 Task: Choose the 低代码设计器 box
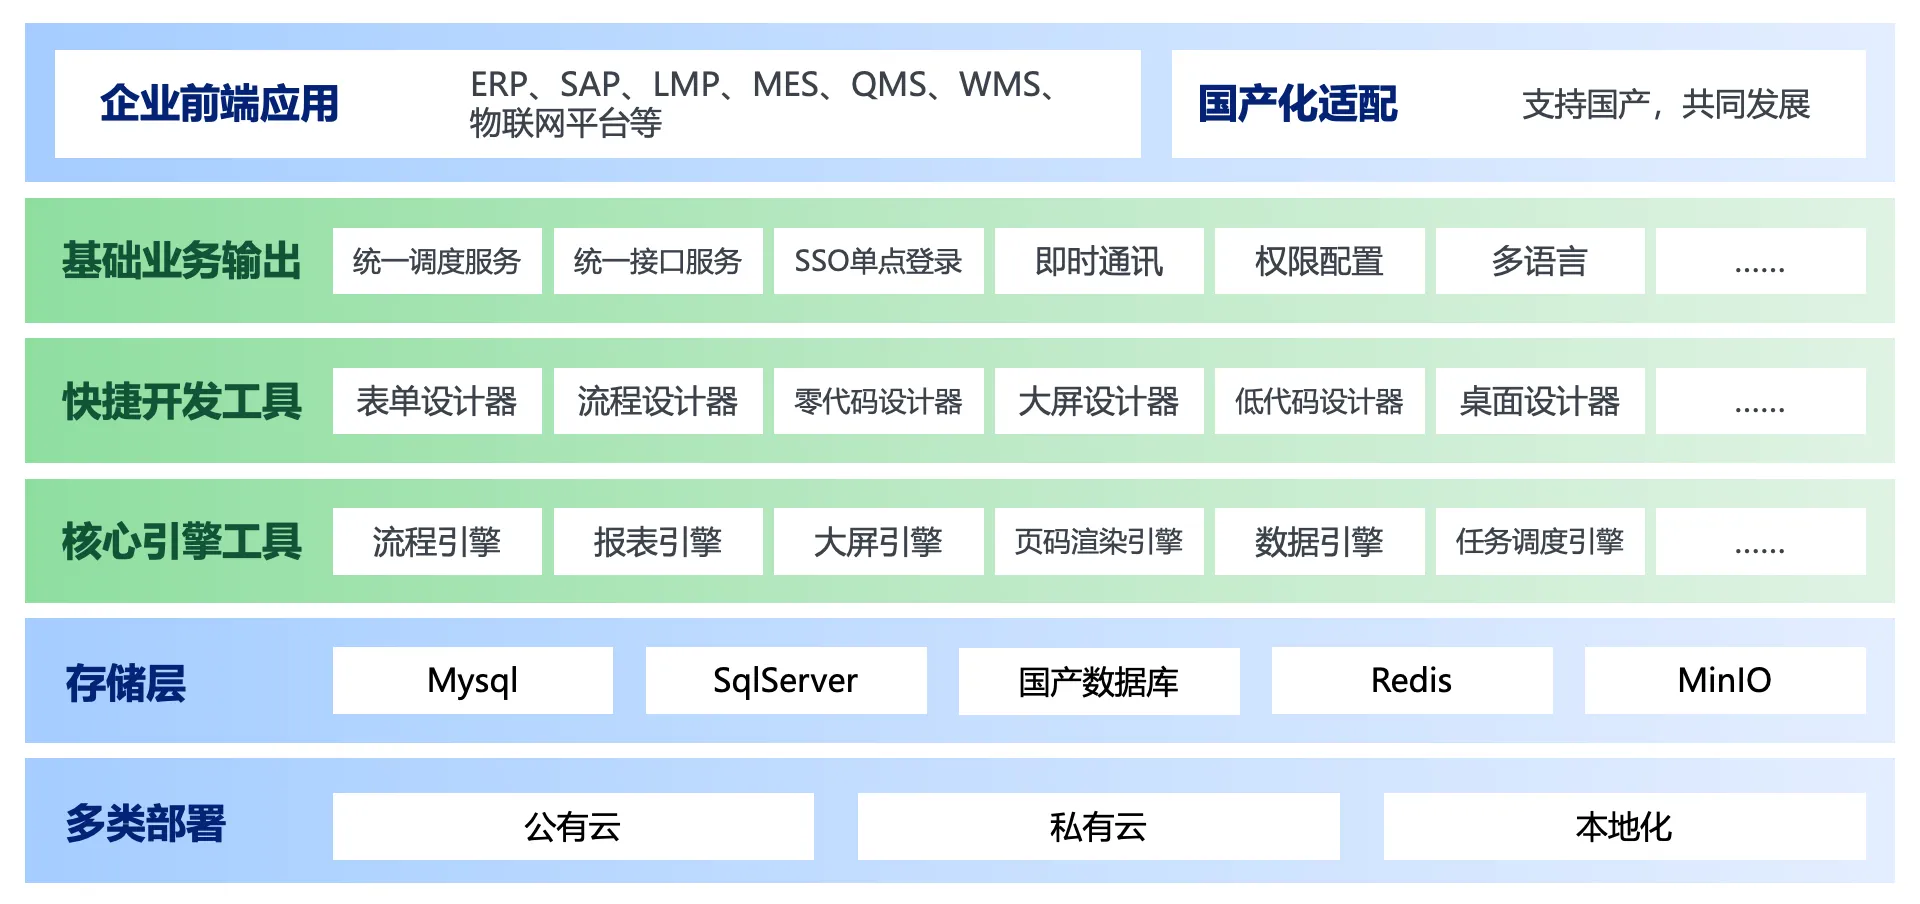[1319, 401]
